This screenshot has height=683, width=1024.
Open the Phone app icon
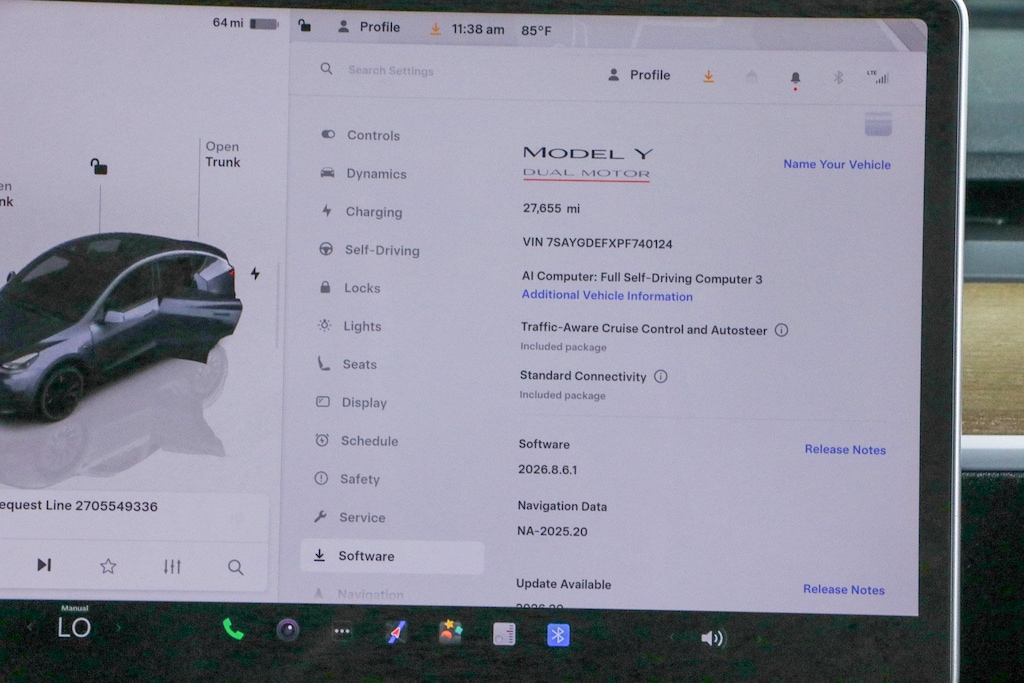(233, 629)
